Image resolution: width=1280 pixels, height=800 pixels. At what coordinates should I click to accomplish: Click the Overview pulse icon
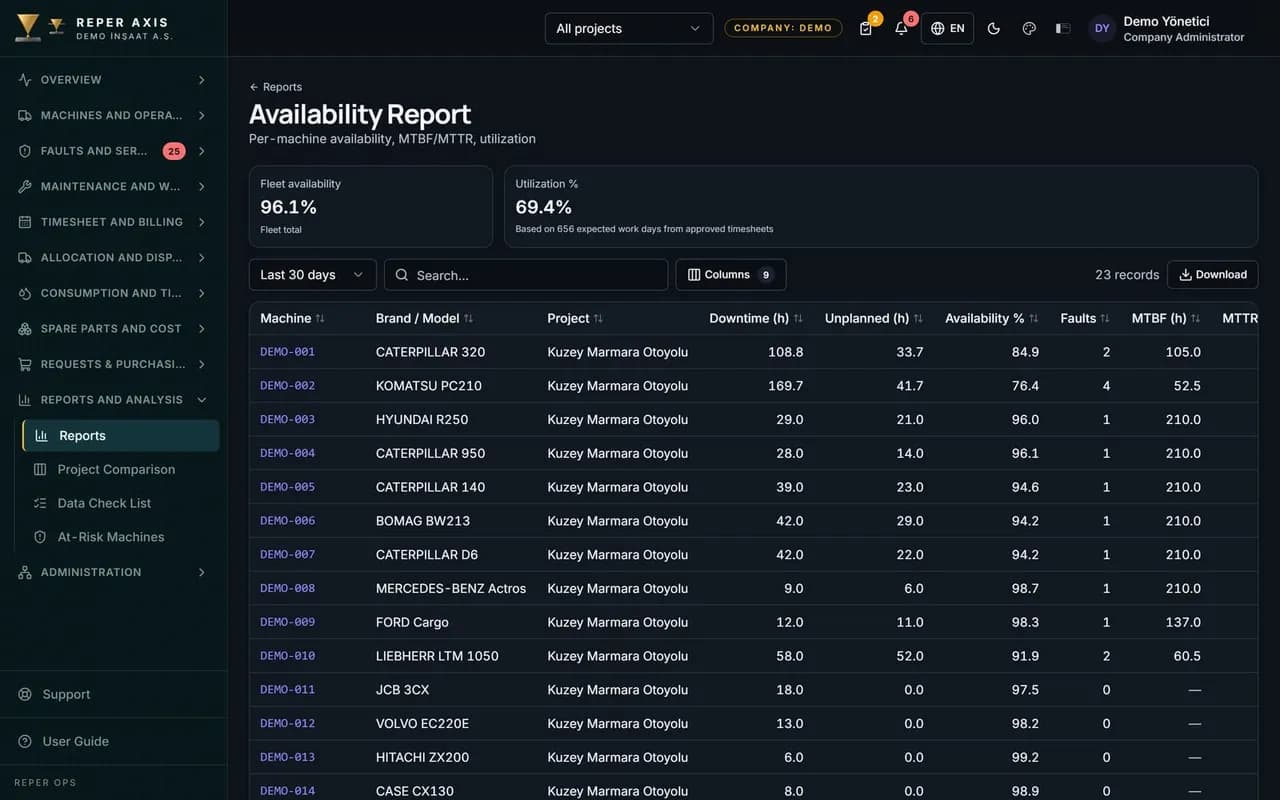click(x=25, y=80)
